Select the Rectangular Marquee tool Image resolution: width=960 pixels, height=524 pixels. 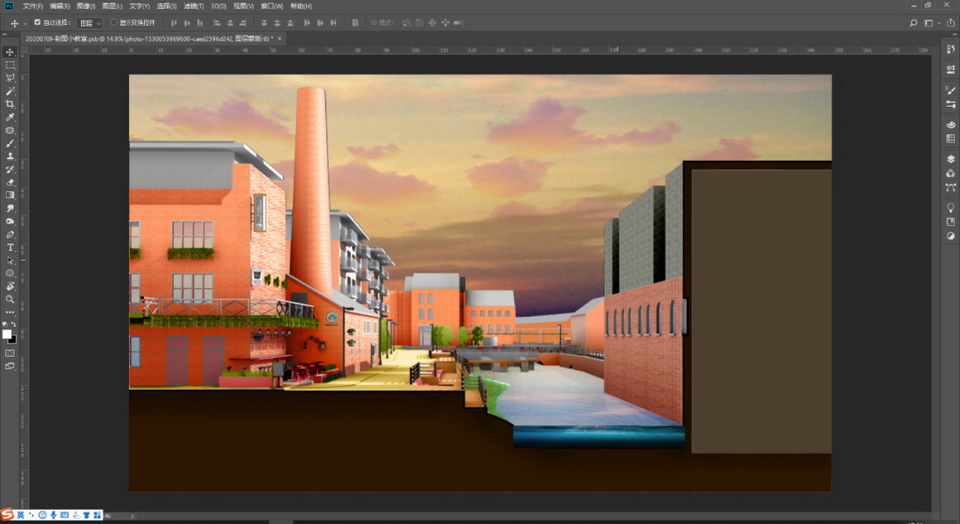pos(10,65)
